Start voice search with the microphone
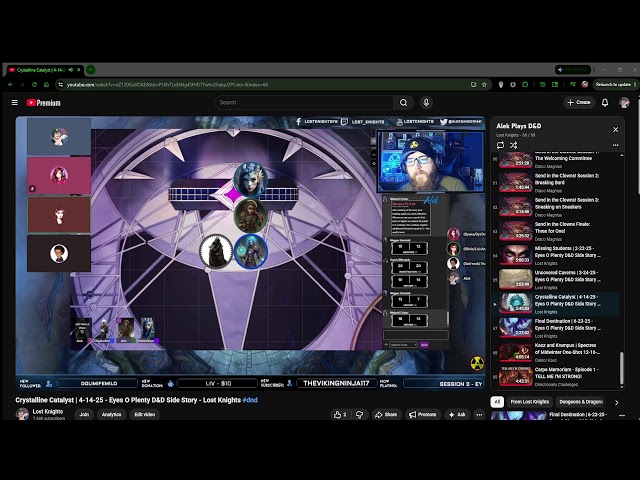The image size is (640, 480). [426, 102]
